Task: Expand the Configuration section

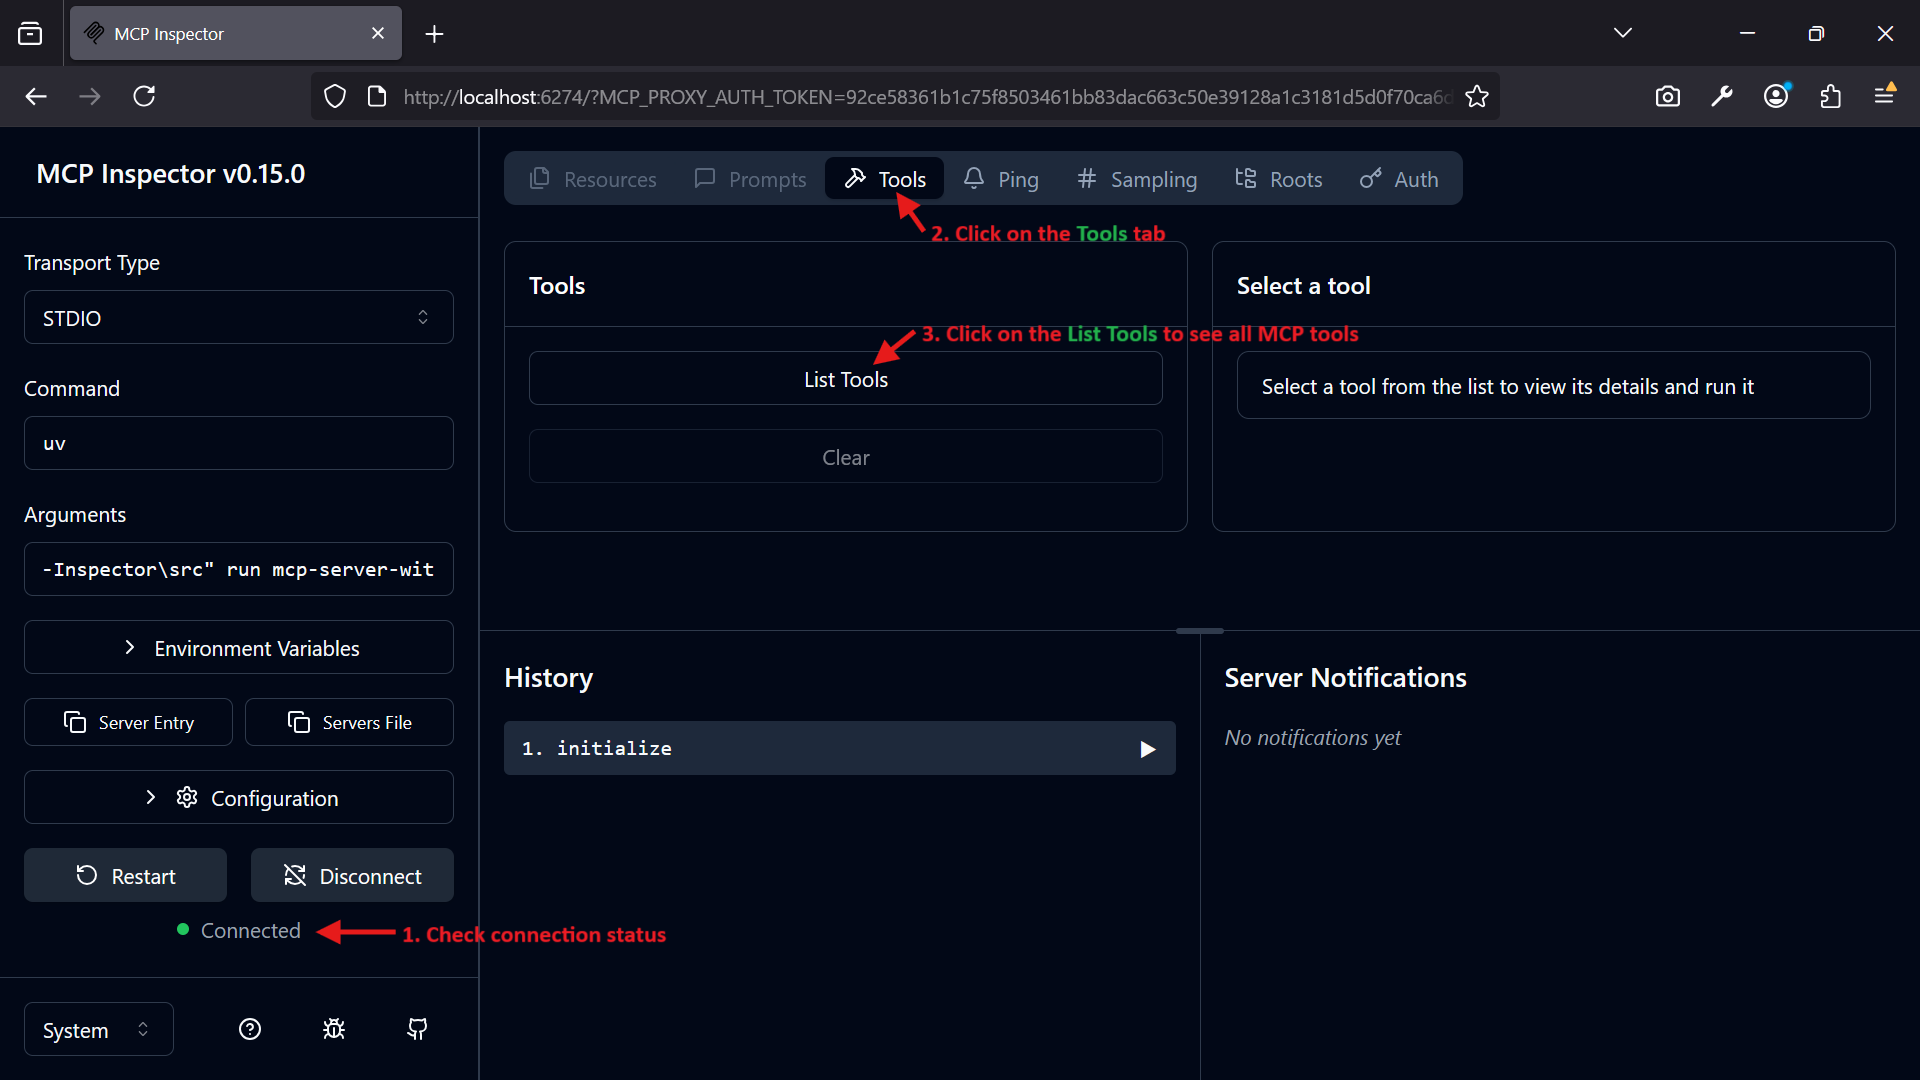Action: click(239, 798)
